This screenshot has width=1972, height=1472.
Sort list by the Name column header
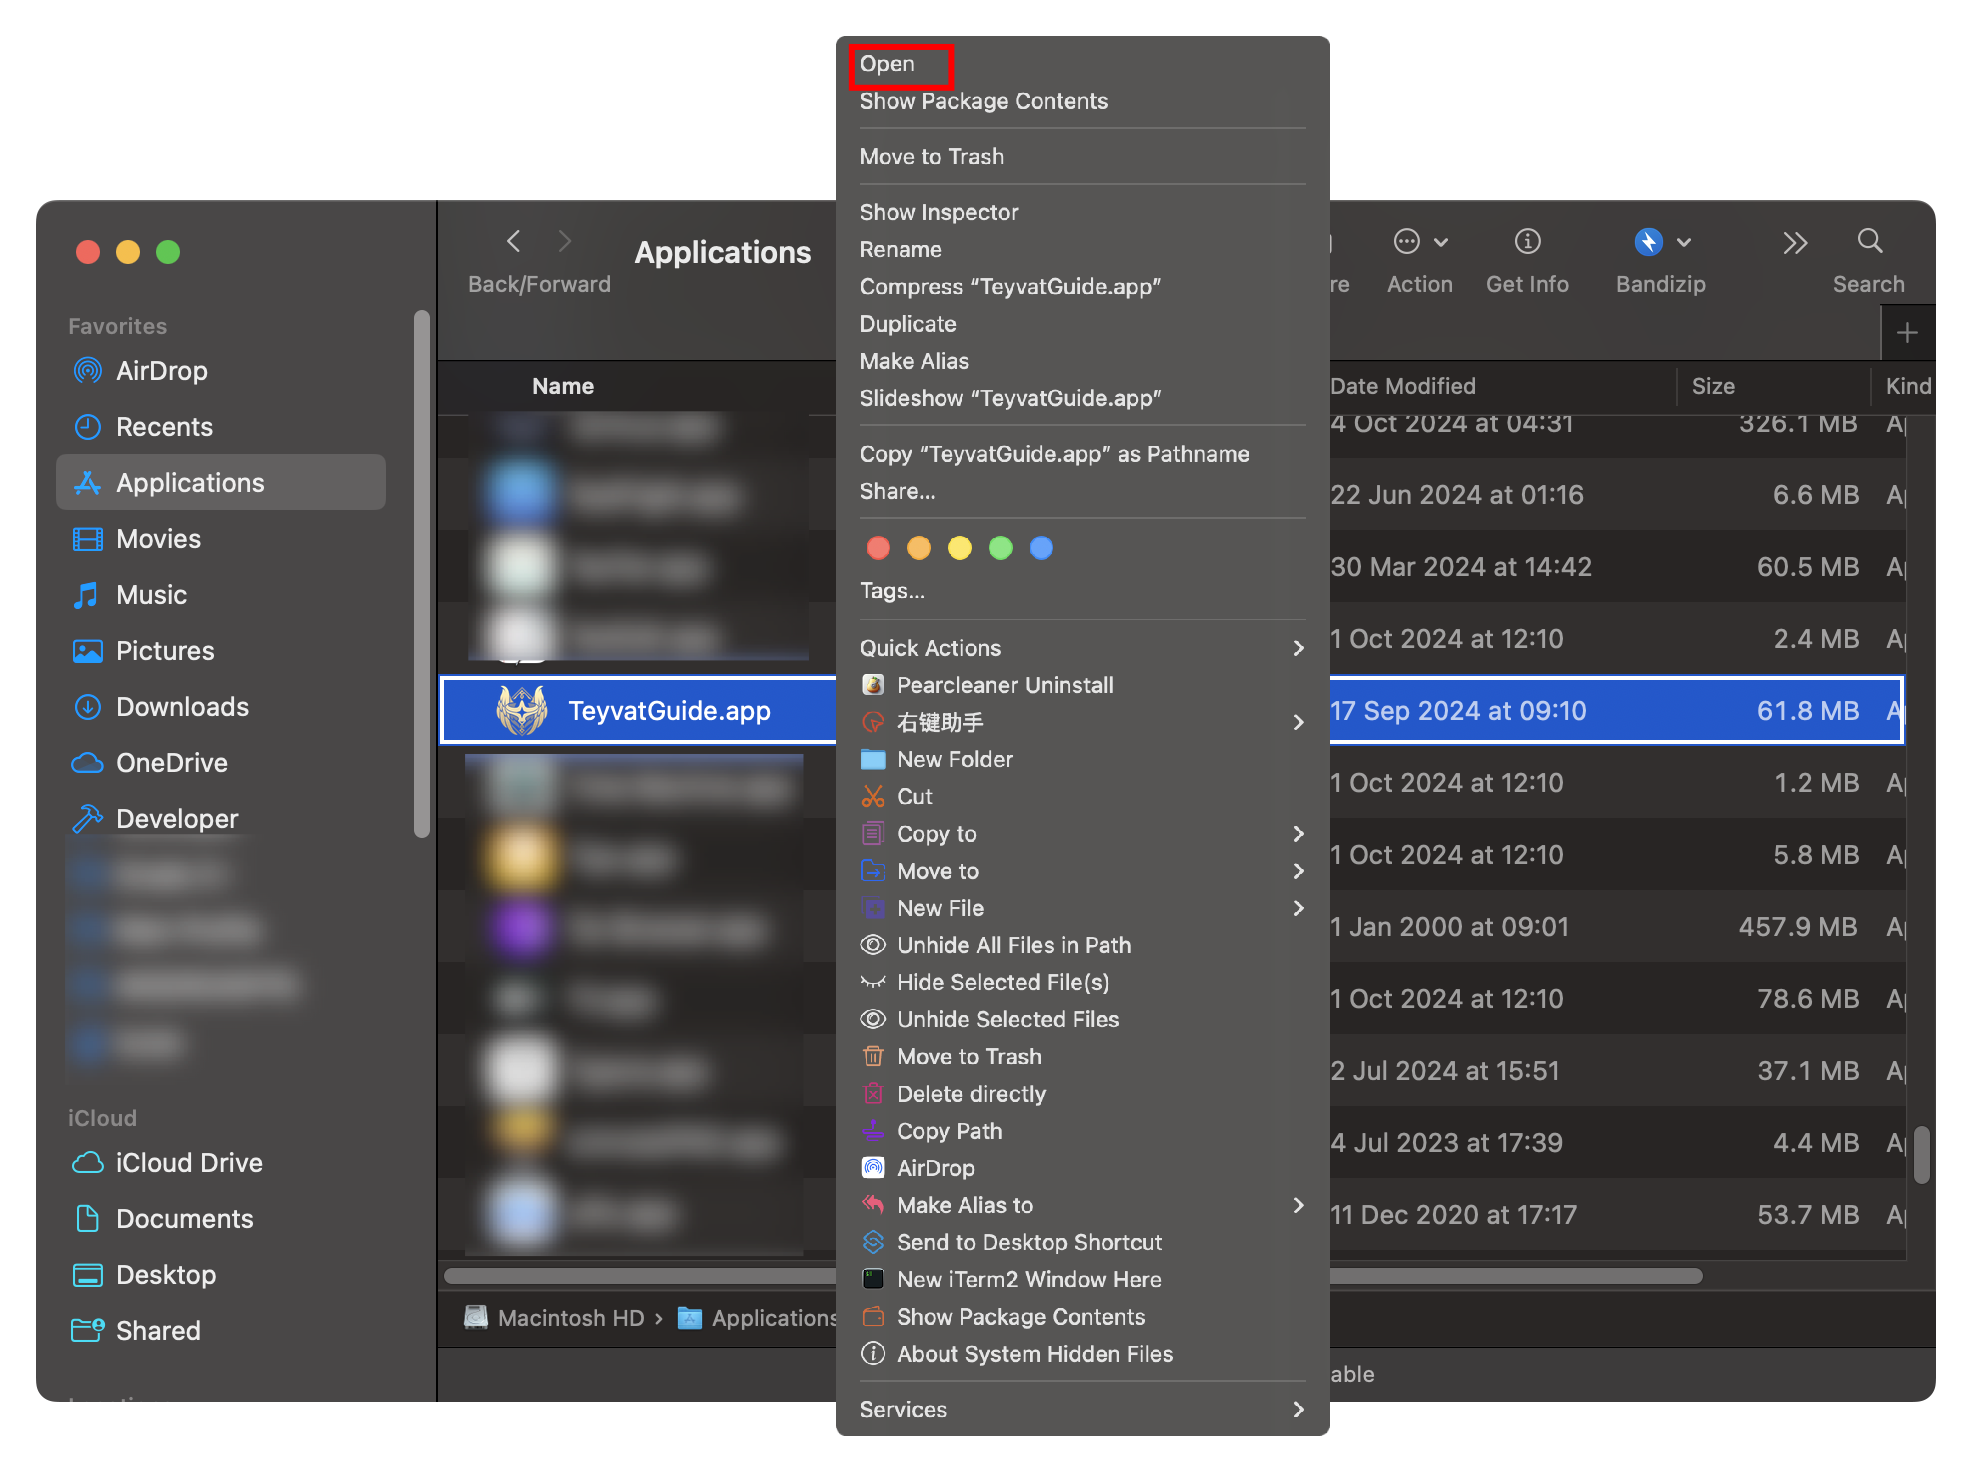(x=563, y=386)
